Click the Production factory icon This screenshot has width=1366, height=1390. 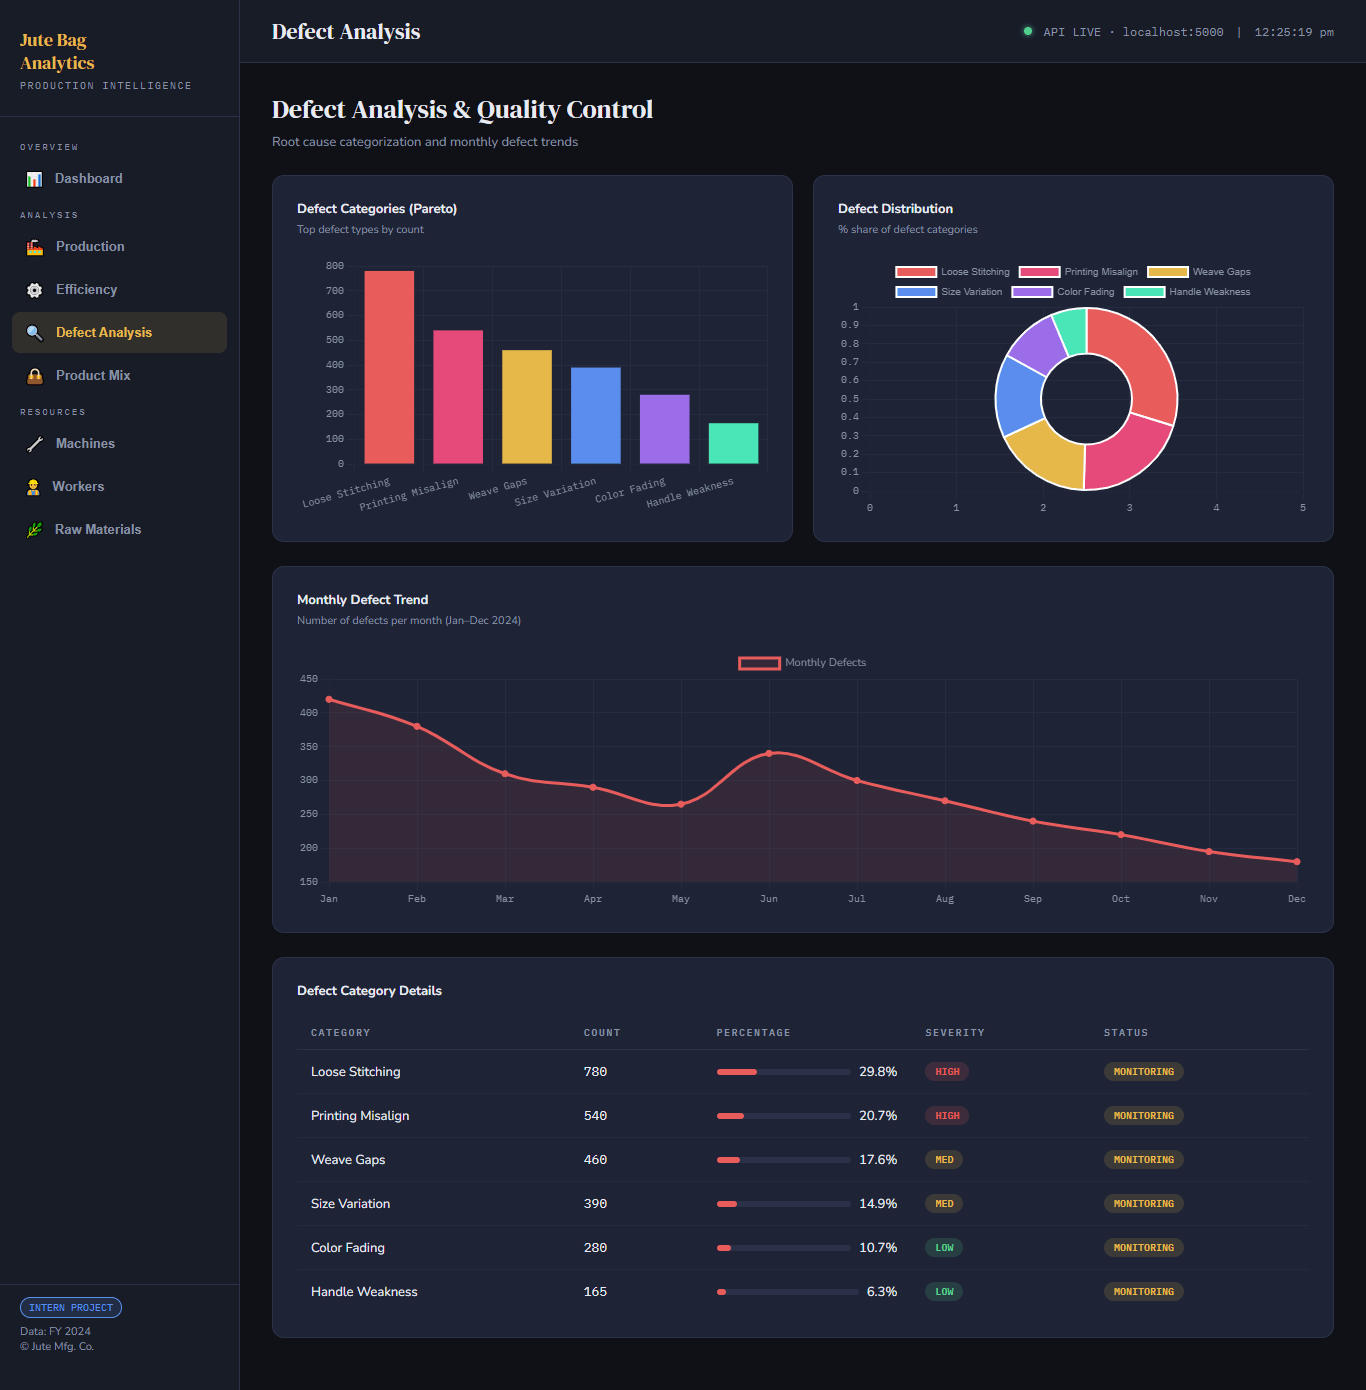[x=35, y=247]
